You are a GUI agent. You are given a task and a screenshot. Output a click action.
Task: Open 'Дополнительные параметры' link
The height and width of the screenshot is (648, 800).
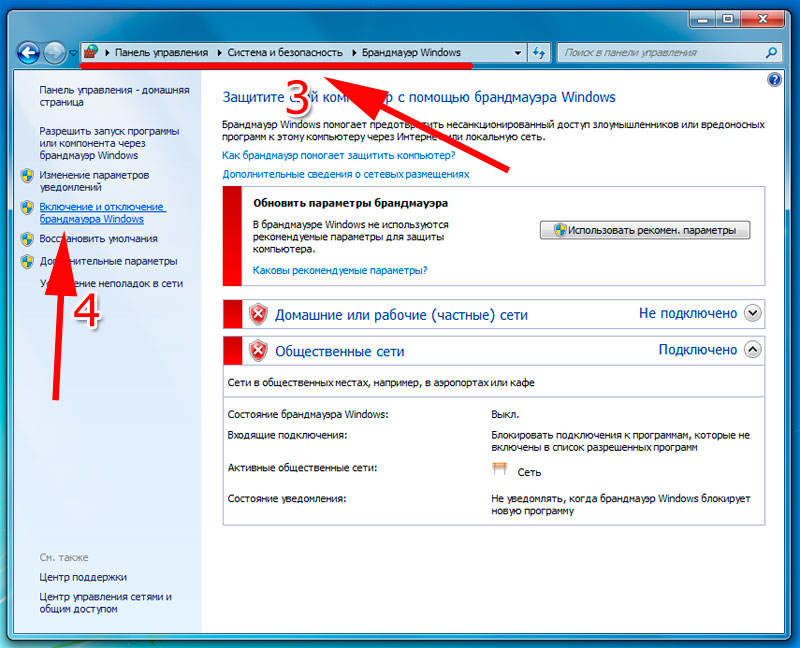coord(108,261)
